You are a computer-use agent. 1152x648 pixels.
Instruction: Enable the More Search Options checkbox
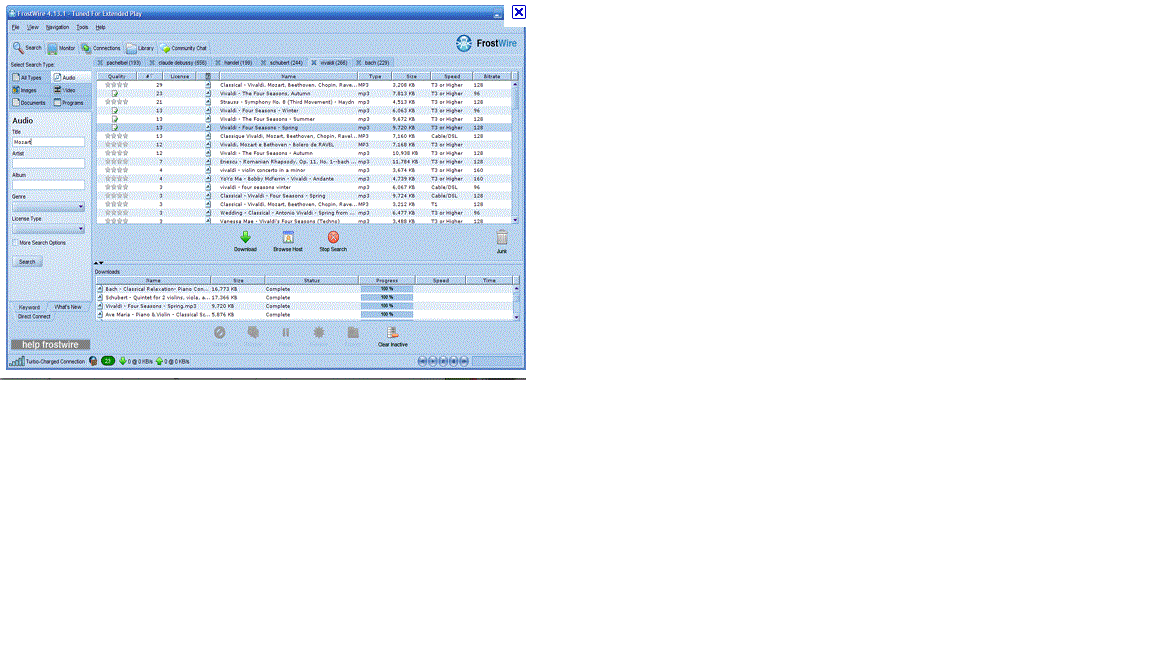[15, 242]
